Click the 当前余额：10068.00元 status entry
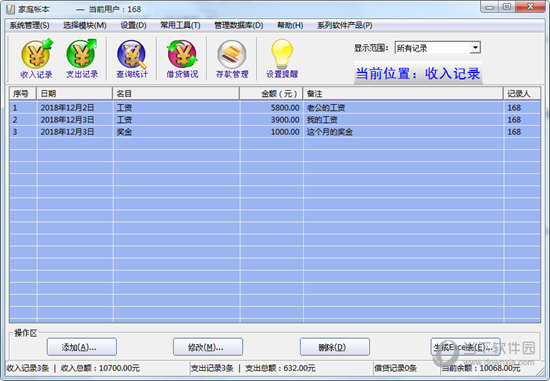The height and width of the screenshot is (381, 550). click(481, 368)
